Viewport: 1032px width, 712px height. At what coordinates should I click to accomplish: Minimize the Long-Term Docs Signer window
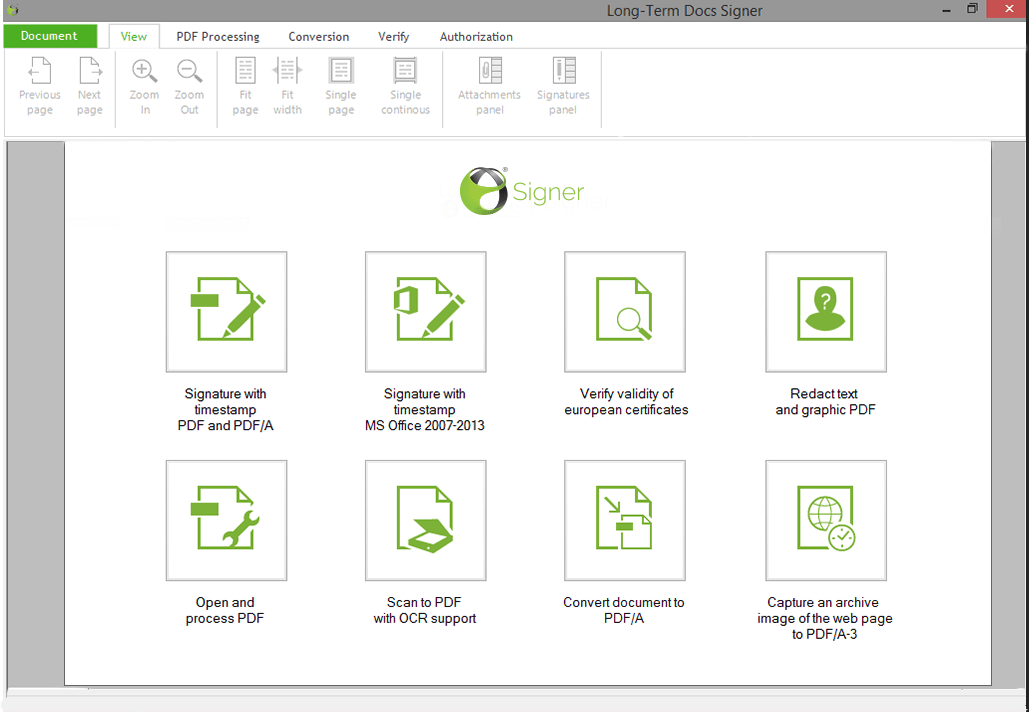pos(946,10)
